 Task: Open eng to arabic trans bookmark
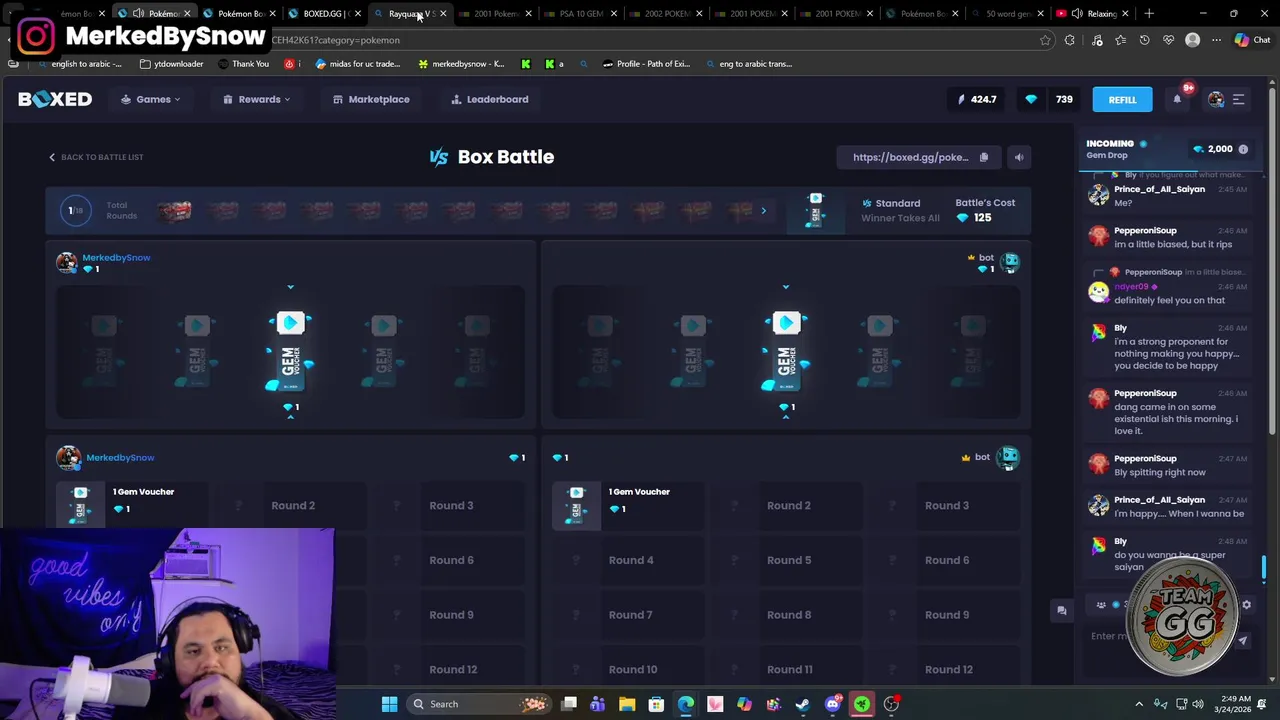point(749,64)
